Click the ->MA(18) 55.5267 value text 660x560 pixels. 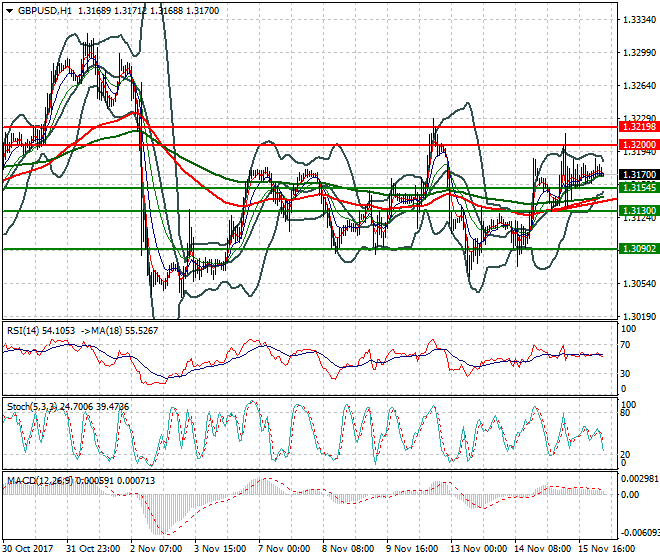pyautogui.click(x=118, y=331)
